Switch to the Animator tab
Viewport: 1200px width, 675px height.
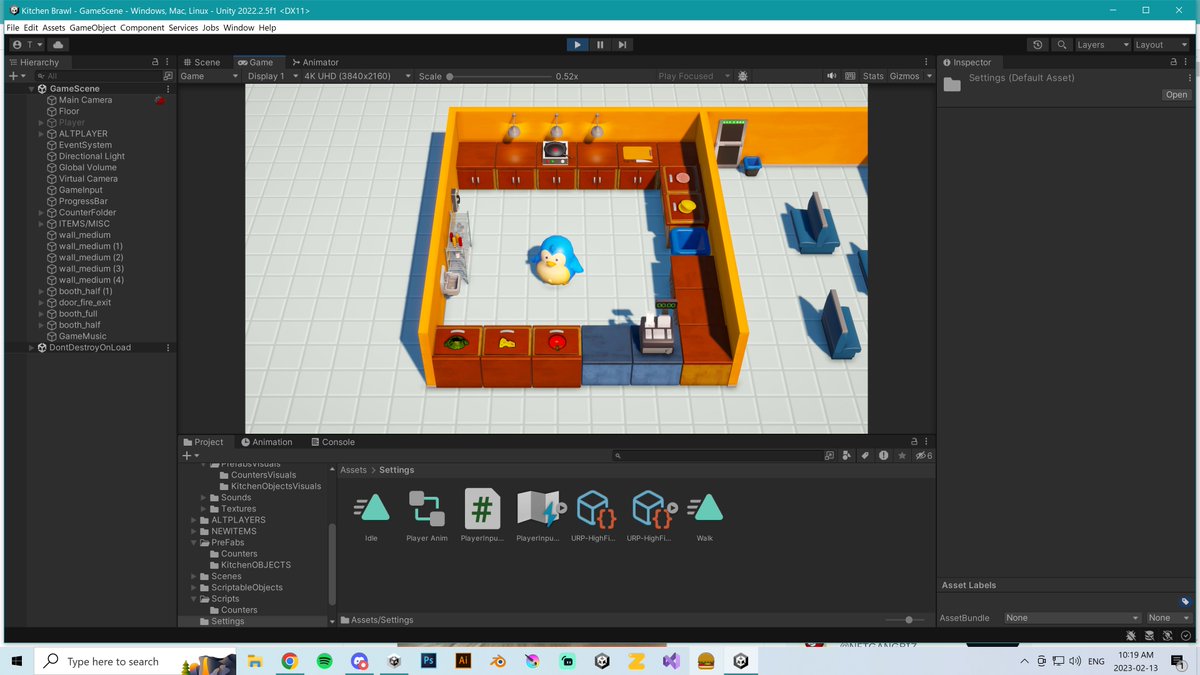coord(315,62)
